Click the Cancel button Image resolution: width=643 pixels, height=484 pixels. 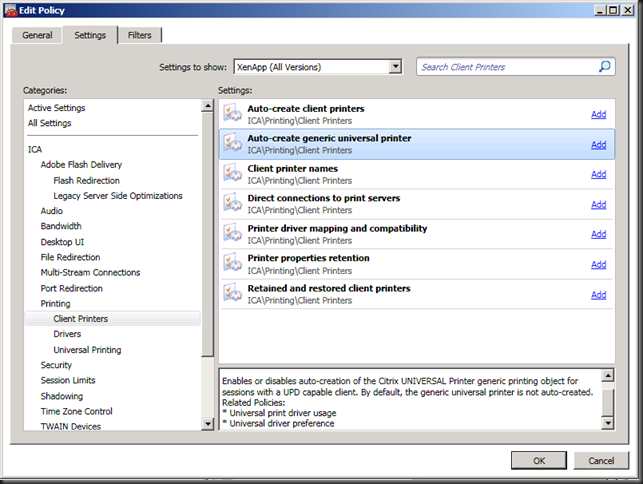pyautogui.click(x=601, y=461)
